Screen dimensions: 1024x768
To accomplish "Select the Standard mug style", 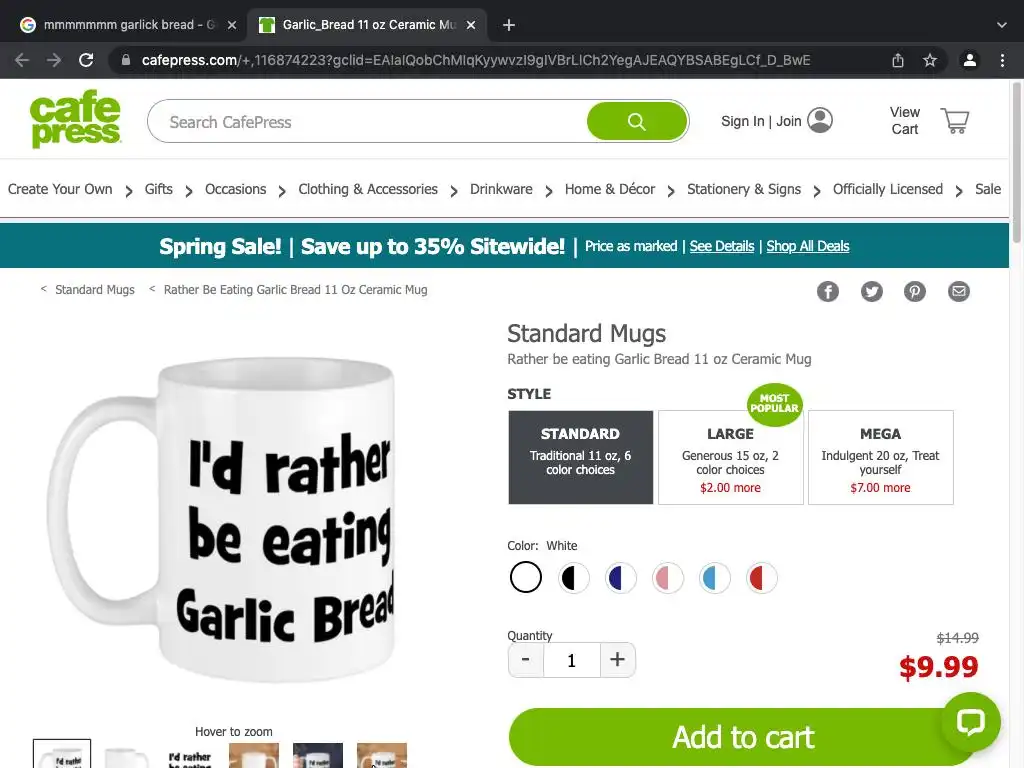I will click(581, 457).
